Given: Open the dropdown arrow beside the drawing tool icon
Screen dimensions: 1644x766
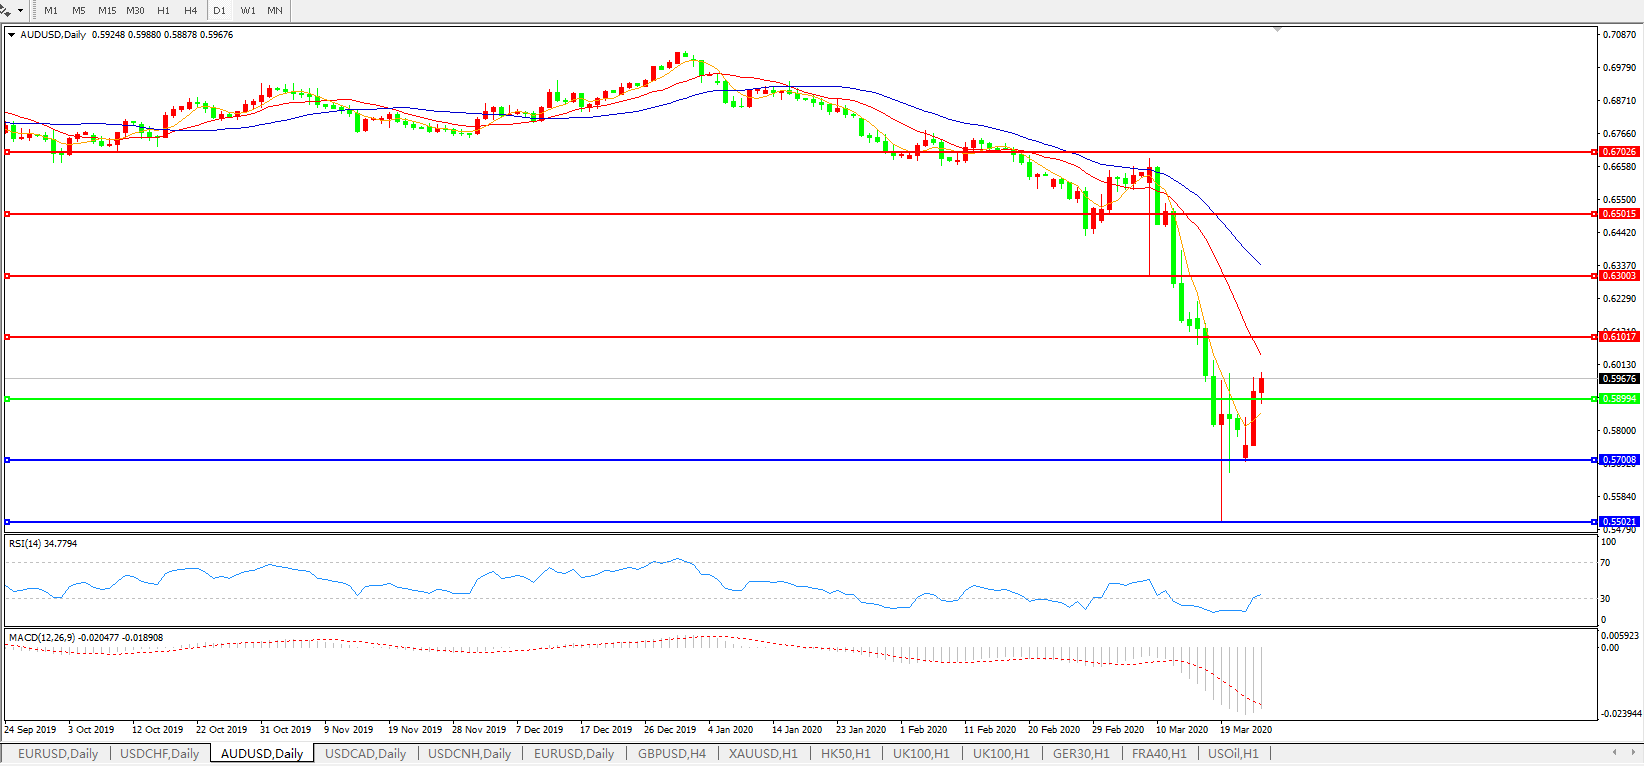Looking at the screenshot, I should click(20, 10).
